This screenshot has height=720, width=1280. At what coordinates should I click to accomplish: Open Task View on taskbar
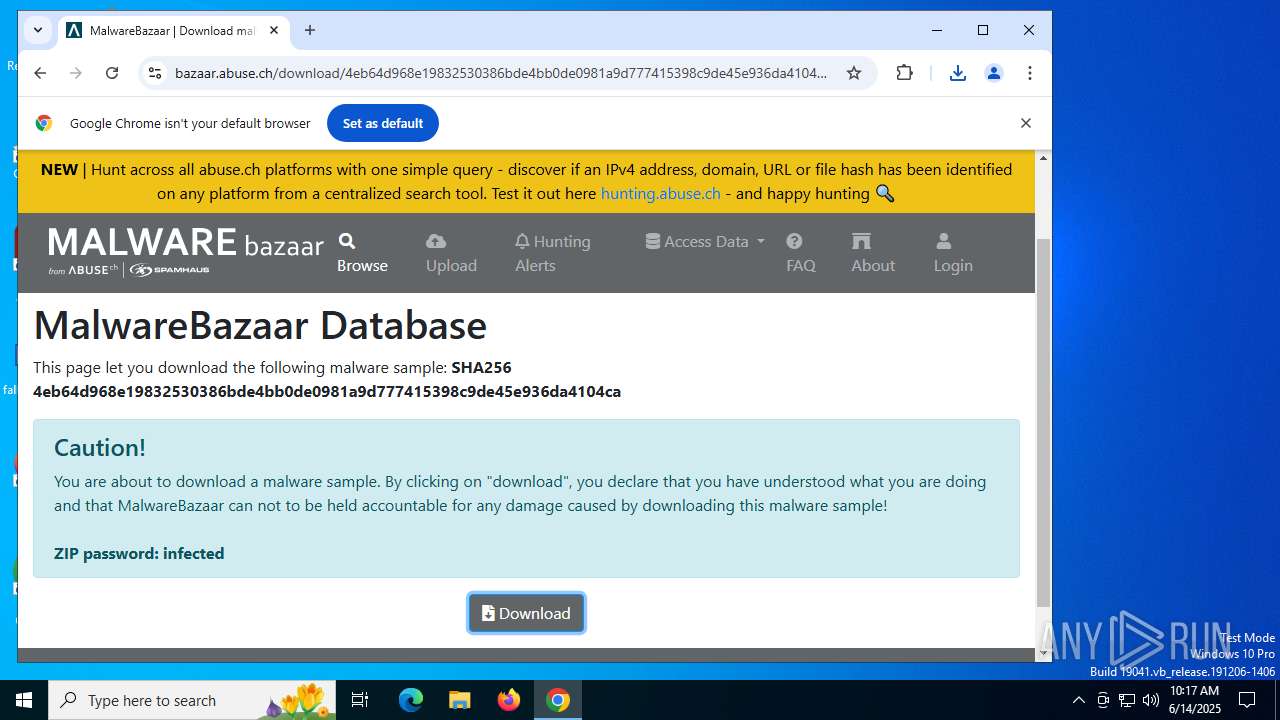[x=361, y=700]
